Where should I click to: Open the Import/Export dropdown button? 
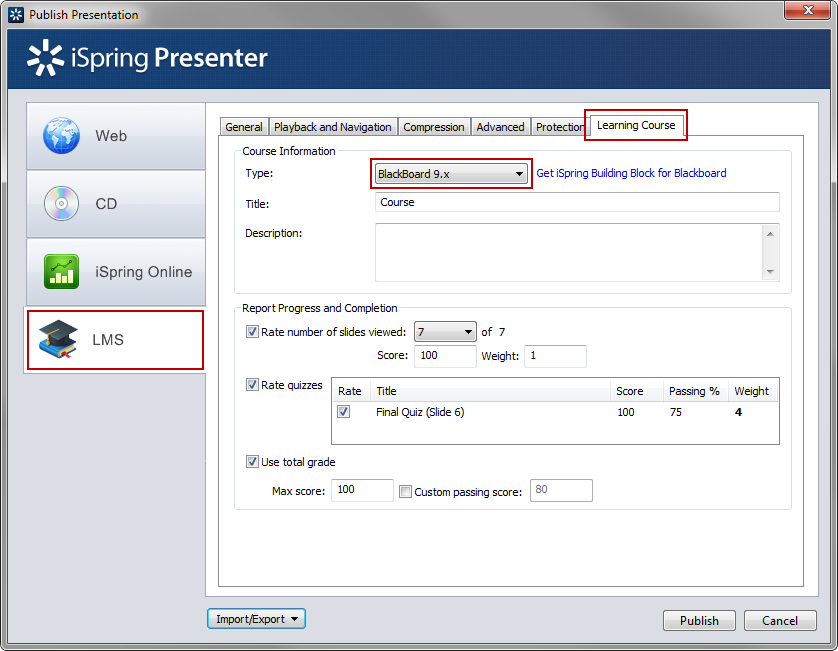(257, 619)
